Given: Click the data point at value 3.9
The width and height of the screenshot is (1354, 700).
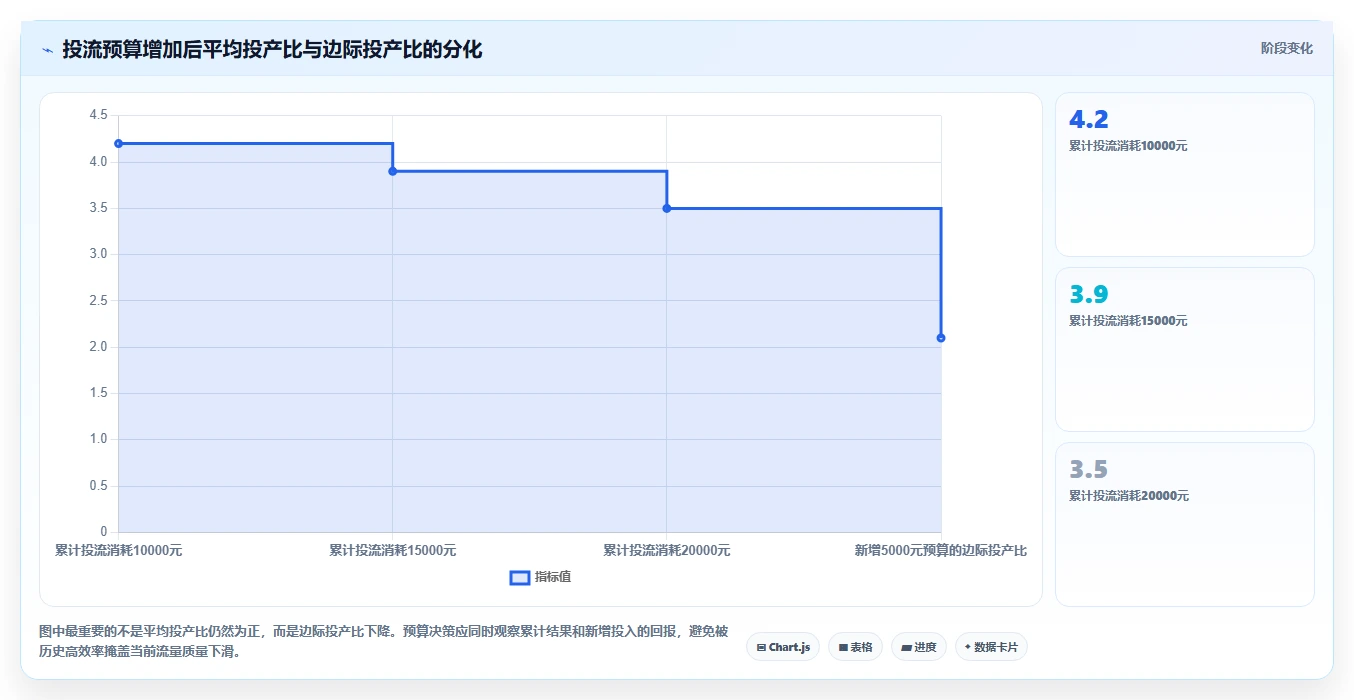Looking at the screenshot, I should tap(392, 171).
